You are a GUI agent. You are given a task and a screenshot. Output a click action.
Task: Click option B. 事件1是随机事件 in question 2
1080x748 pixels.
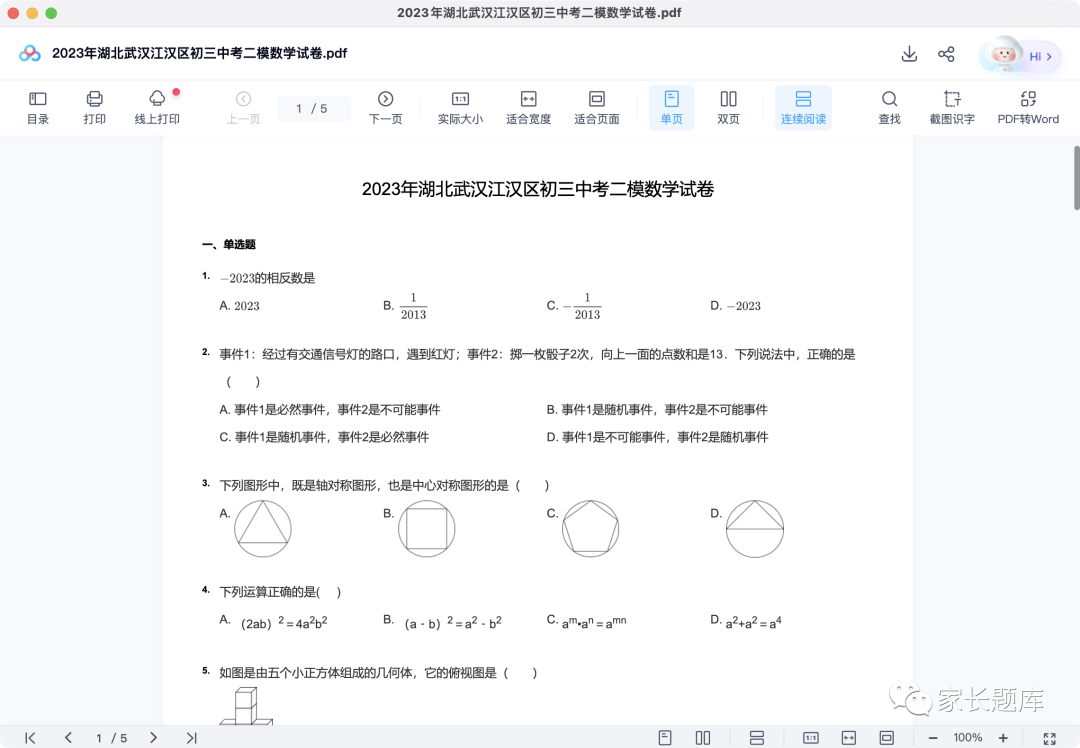coord(656,410)
